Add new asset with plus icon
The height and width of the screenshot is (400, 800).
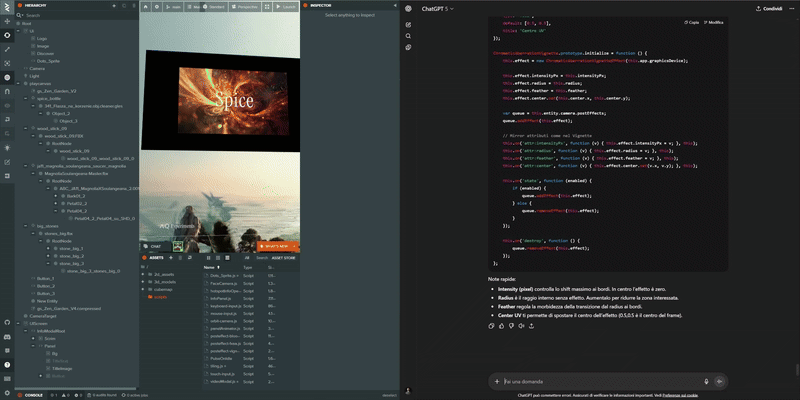[170, 258]
